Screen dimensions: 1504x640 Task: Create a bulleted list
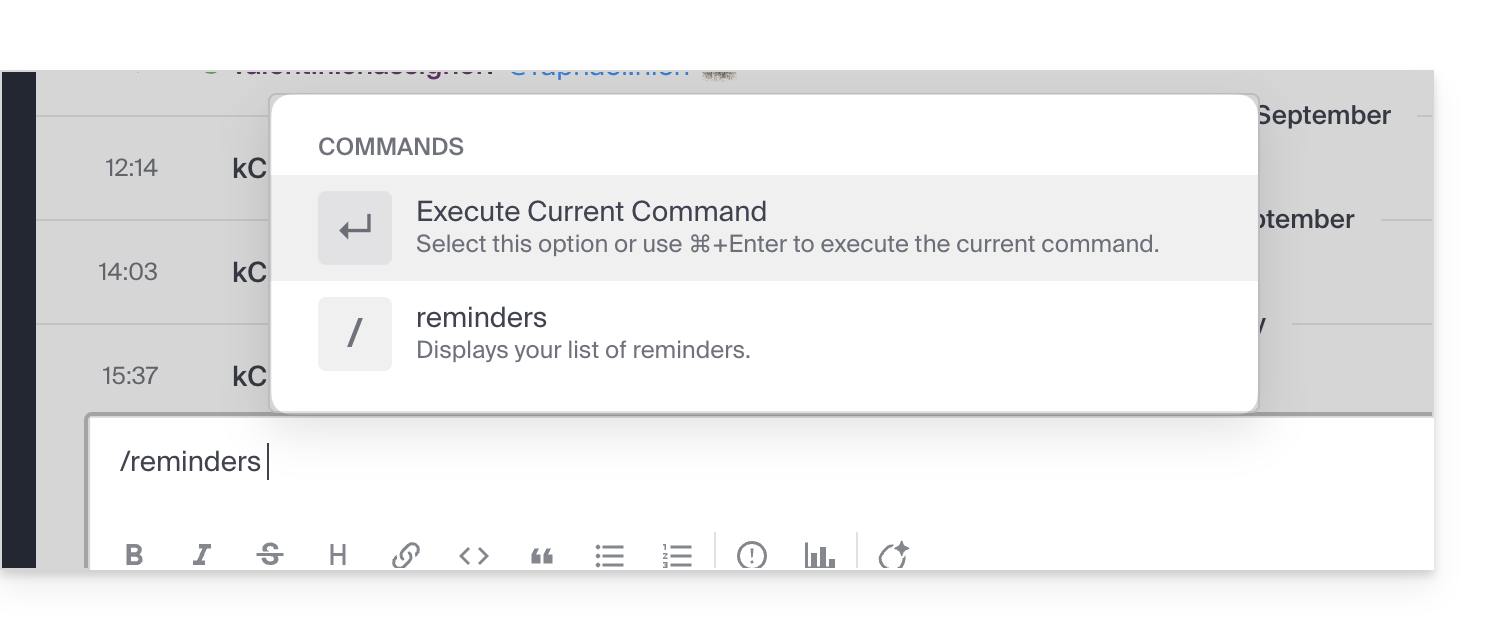(610, 555)
